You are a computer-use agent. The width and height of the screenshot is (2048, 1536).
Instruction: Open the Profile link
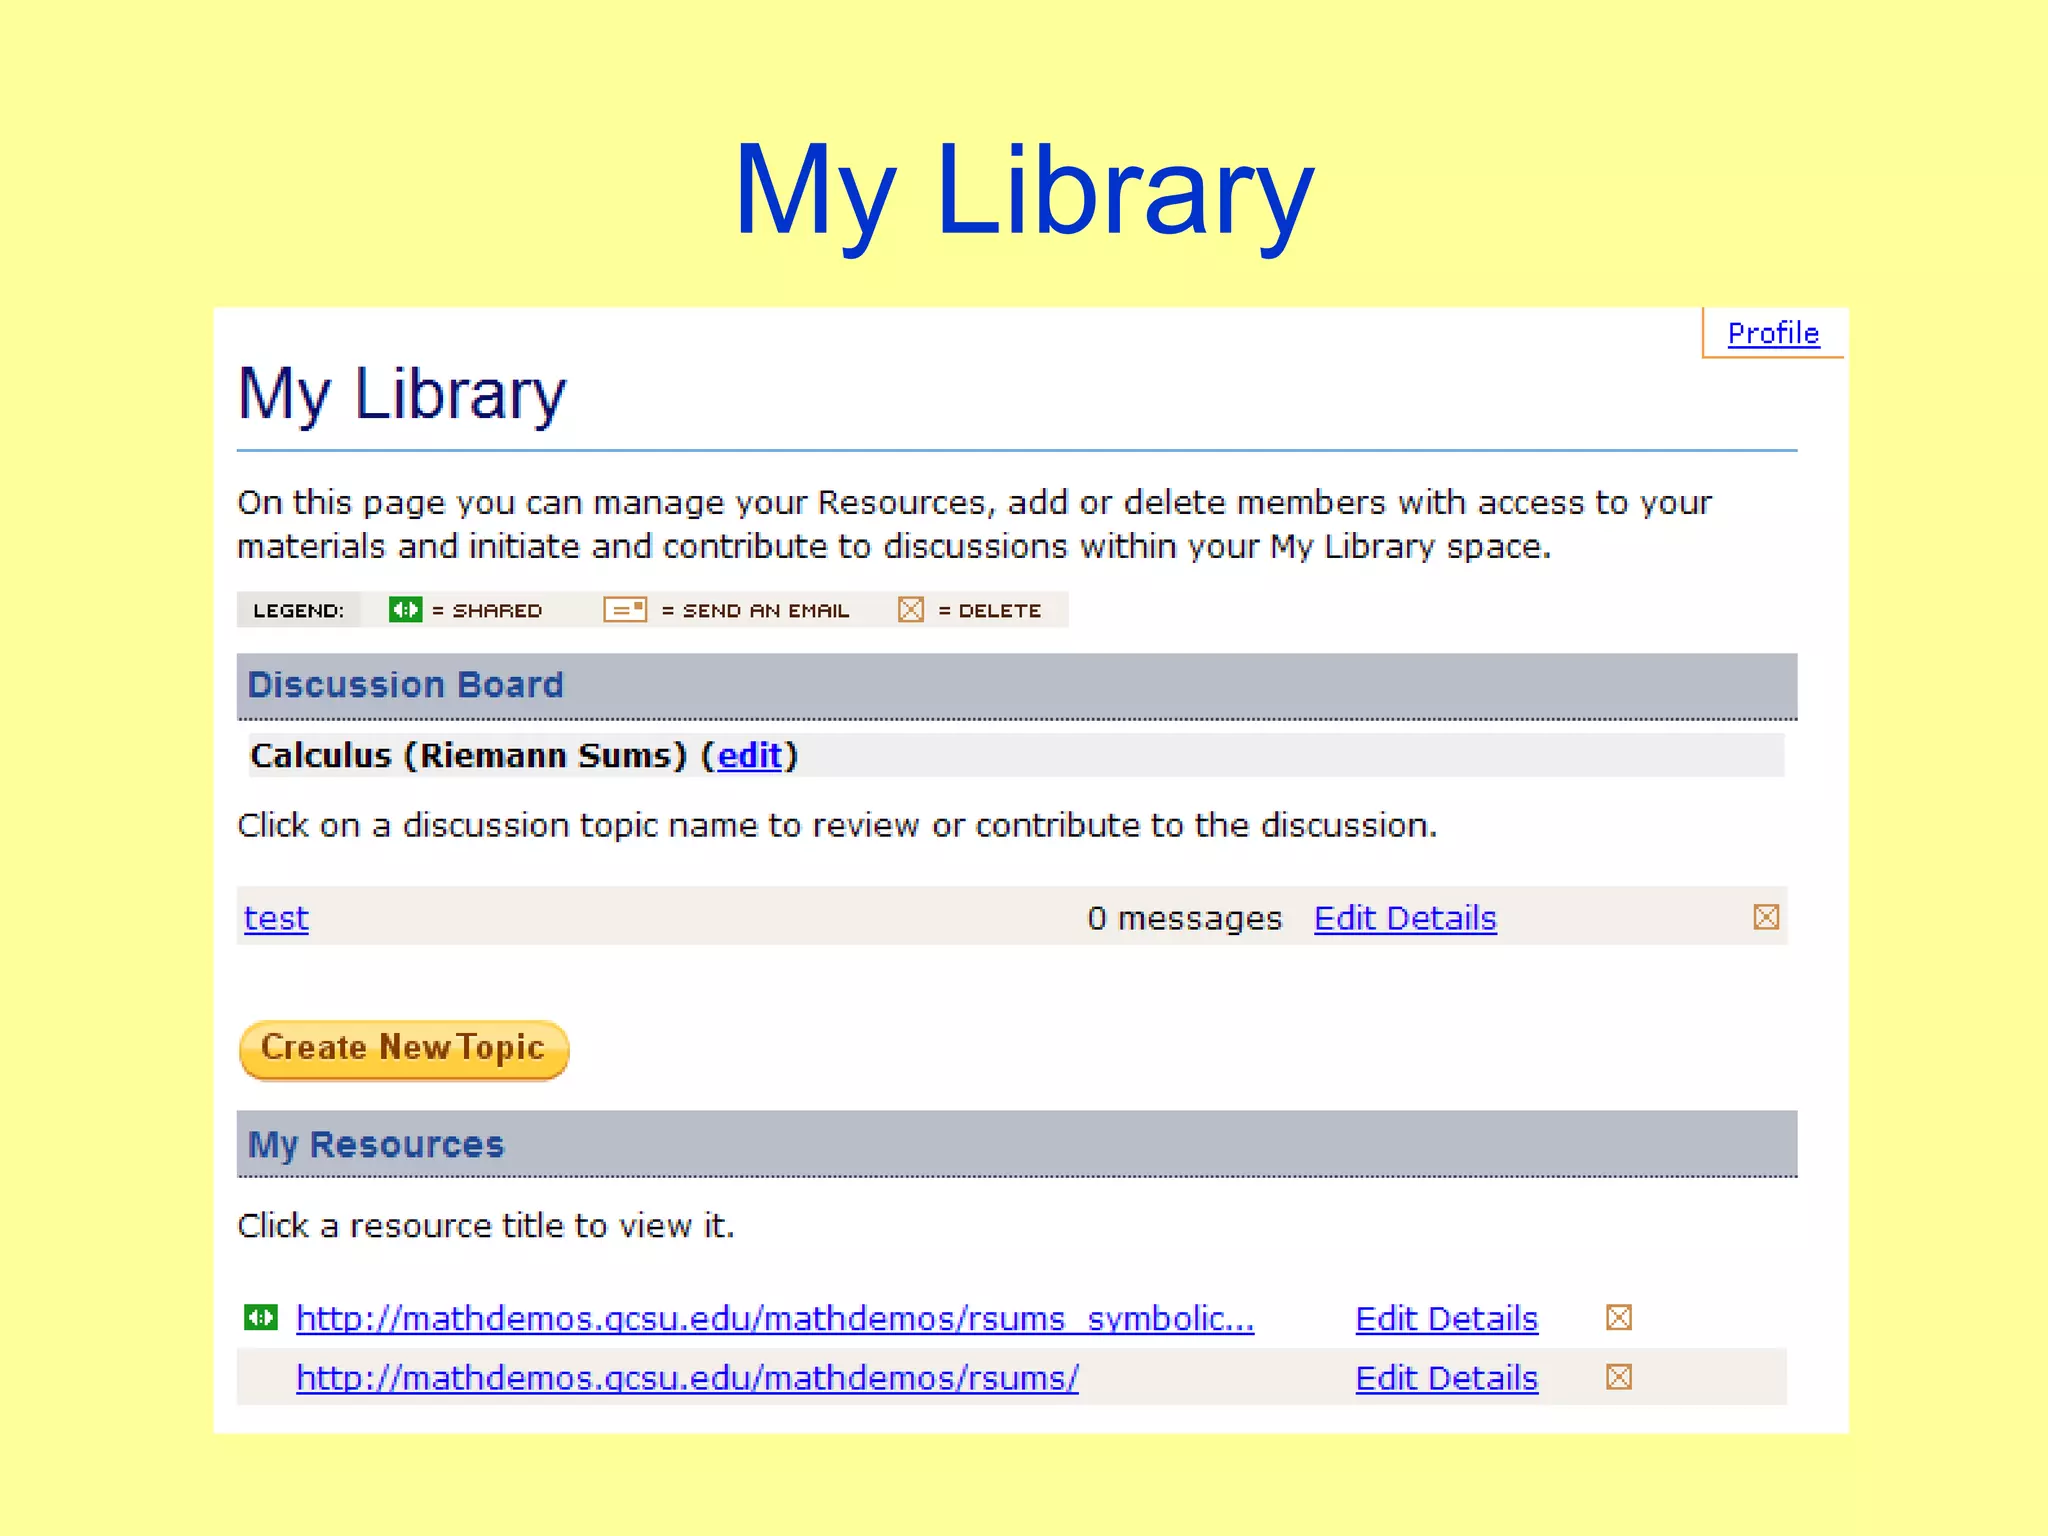1773,333
